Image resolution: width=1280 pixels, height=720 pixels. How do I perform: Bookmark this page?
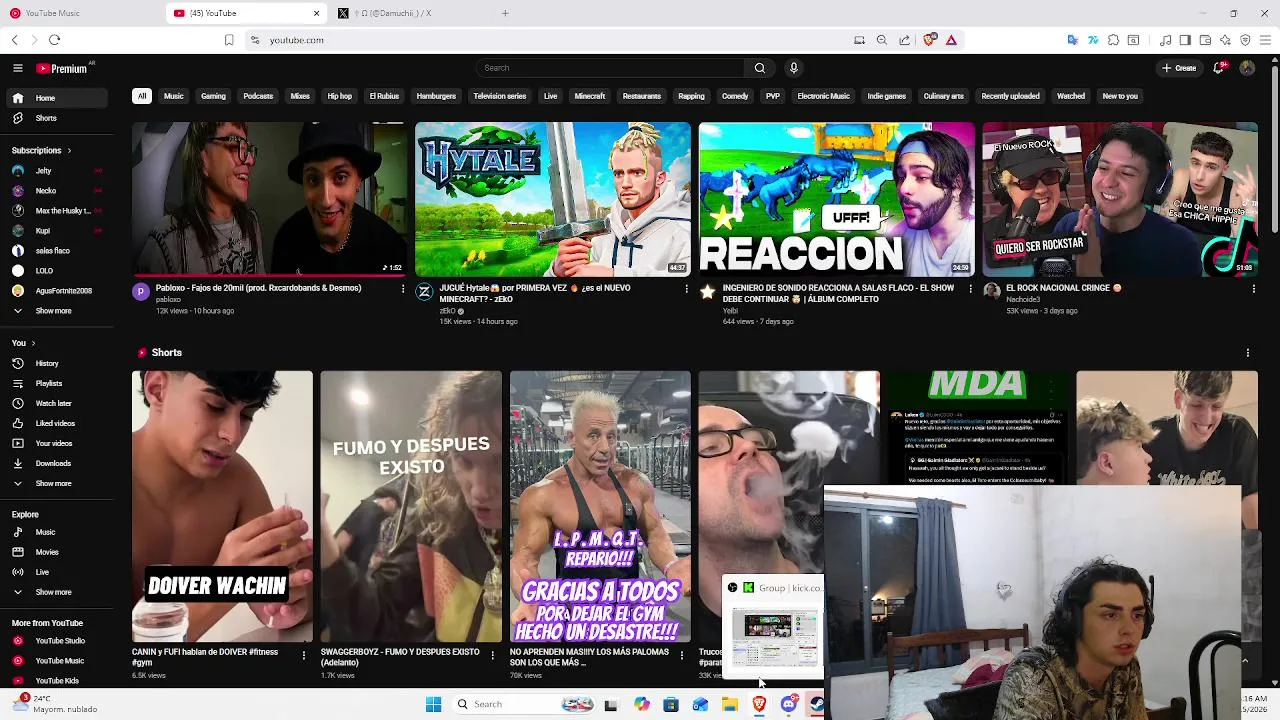click(229, 40)
